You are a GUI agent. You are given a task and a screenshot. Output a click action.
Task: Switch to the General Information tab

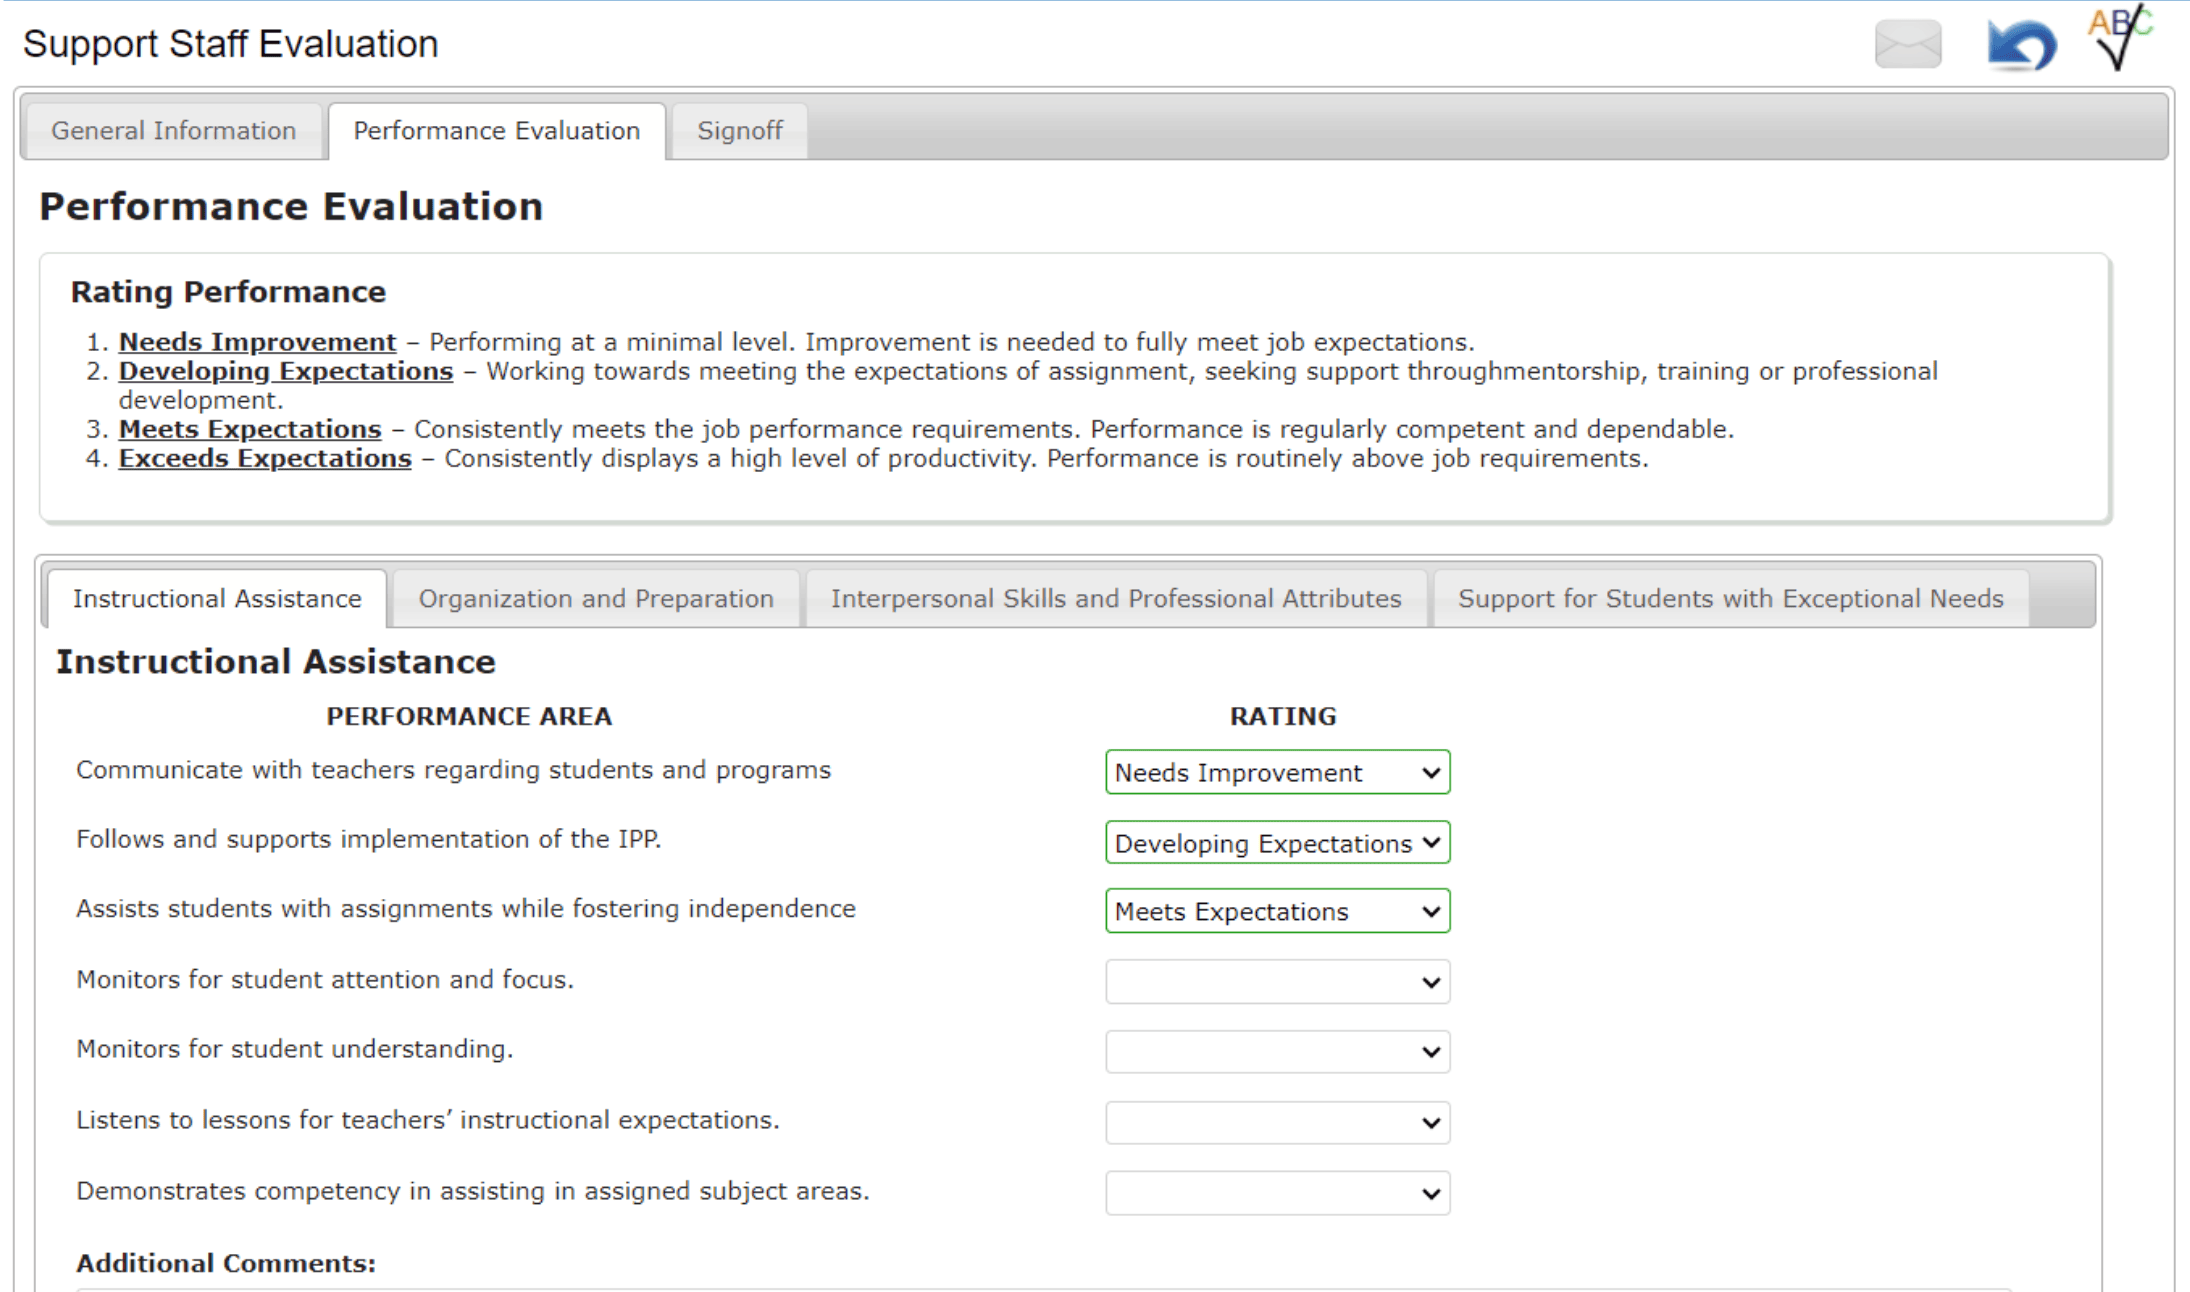coord(173,131)
